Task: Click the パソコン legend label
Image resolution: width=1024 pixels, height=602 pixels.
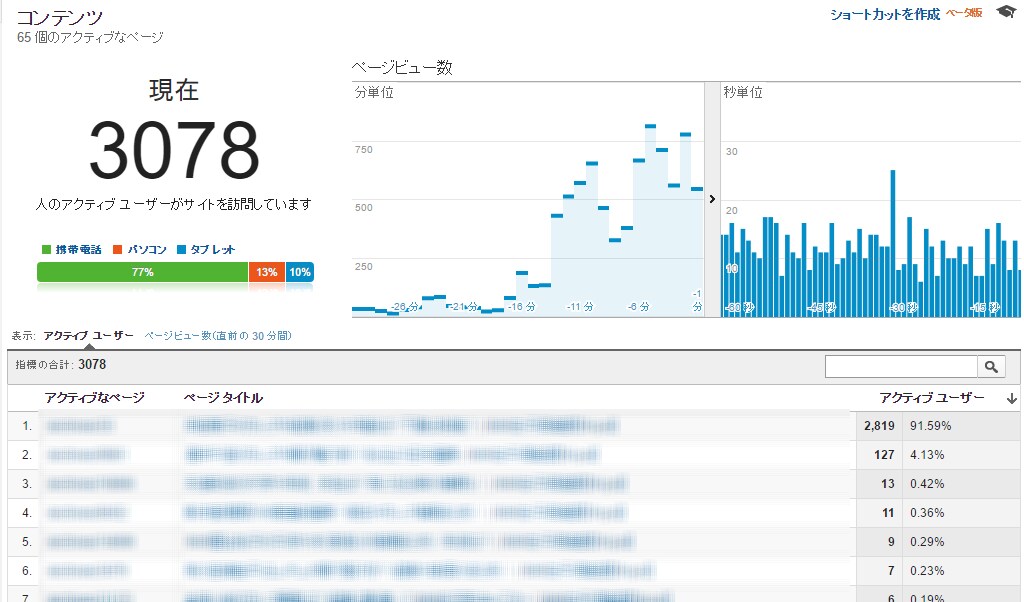Action: coord(147,249)
